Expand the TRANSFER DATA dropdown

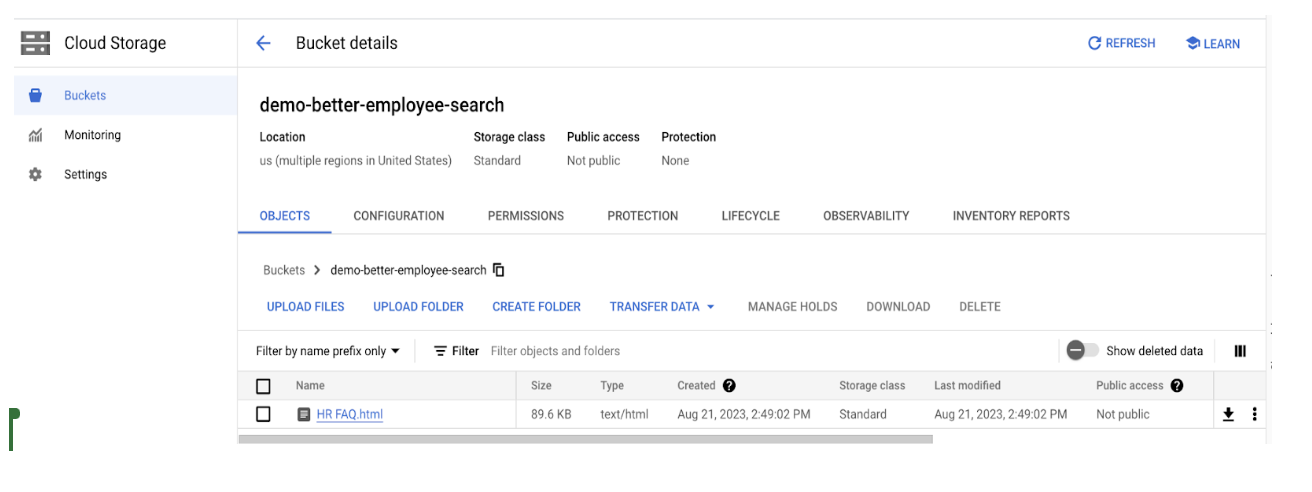click(662, 306)
